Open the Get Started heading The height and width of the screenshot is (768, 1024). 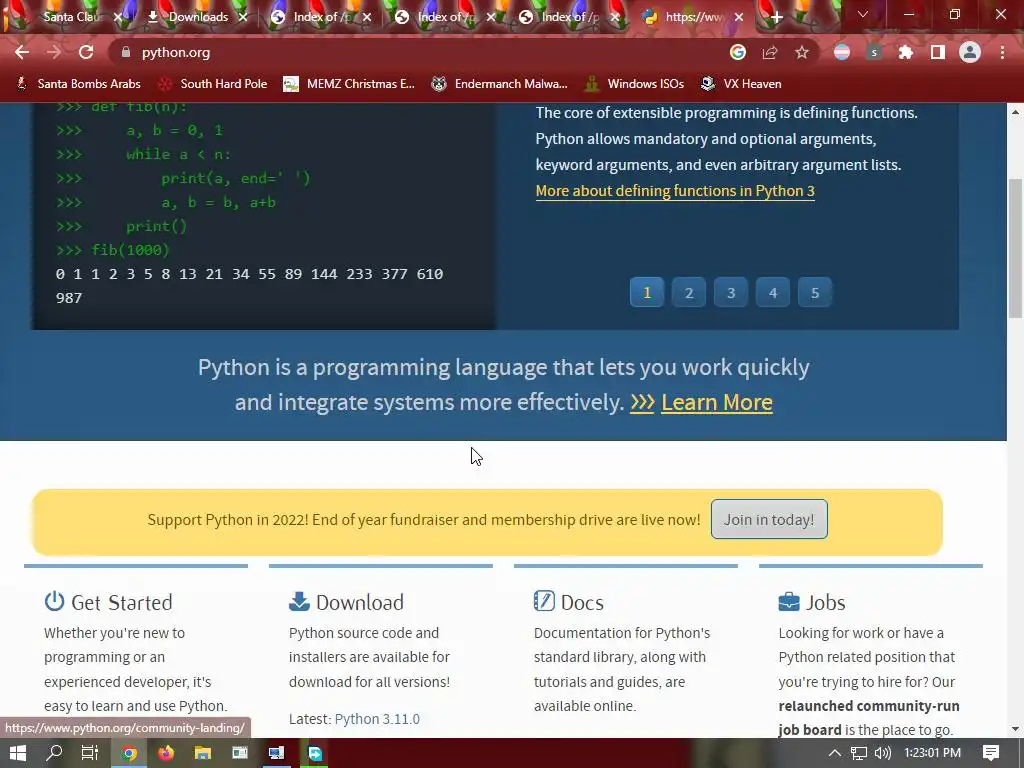tap(121, 602)
